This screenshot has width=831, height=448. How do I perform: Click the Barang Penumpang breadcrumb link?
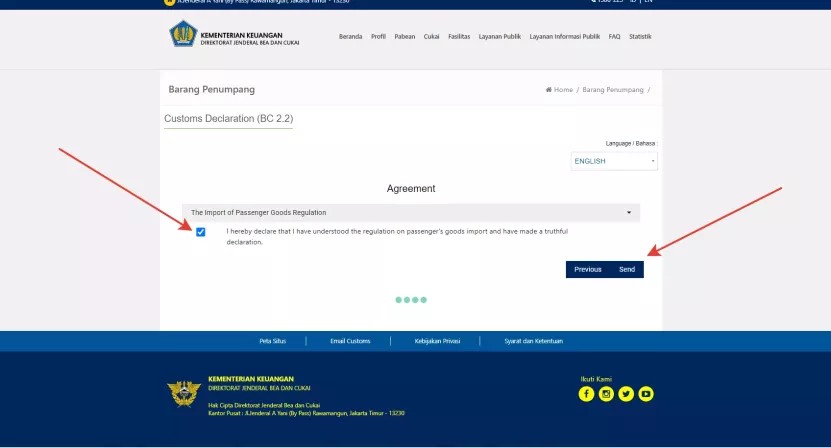click(x=613, y=90)
